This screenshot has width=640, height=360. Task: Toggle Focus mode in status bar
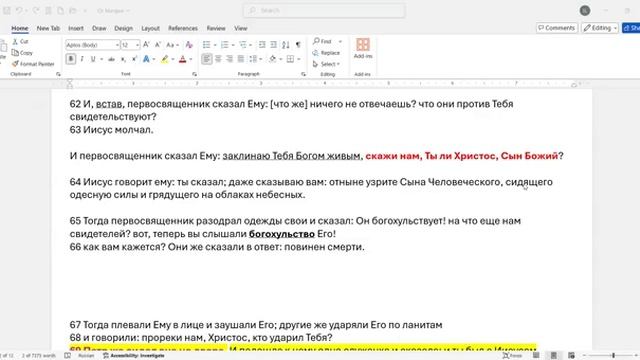[512, 356]
